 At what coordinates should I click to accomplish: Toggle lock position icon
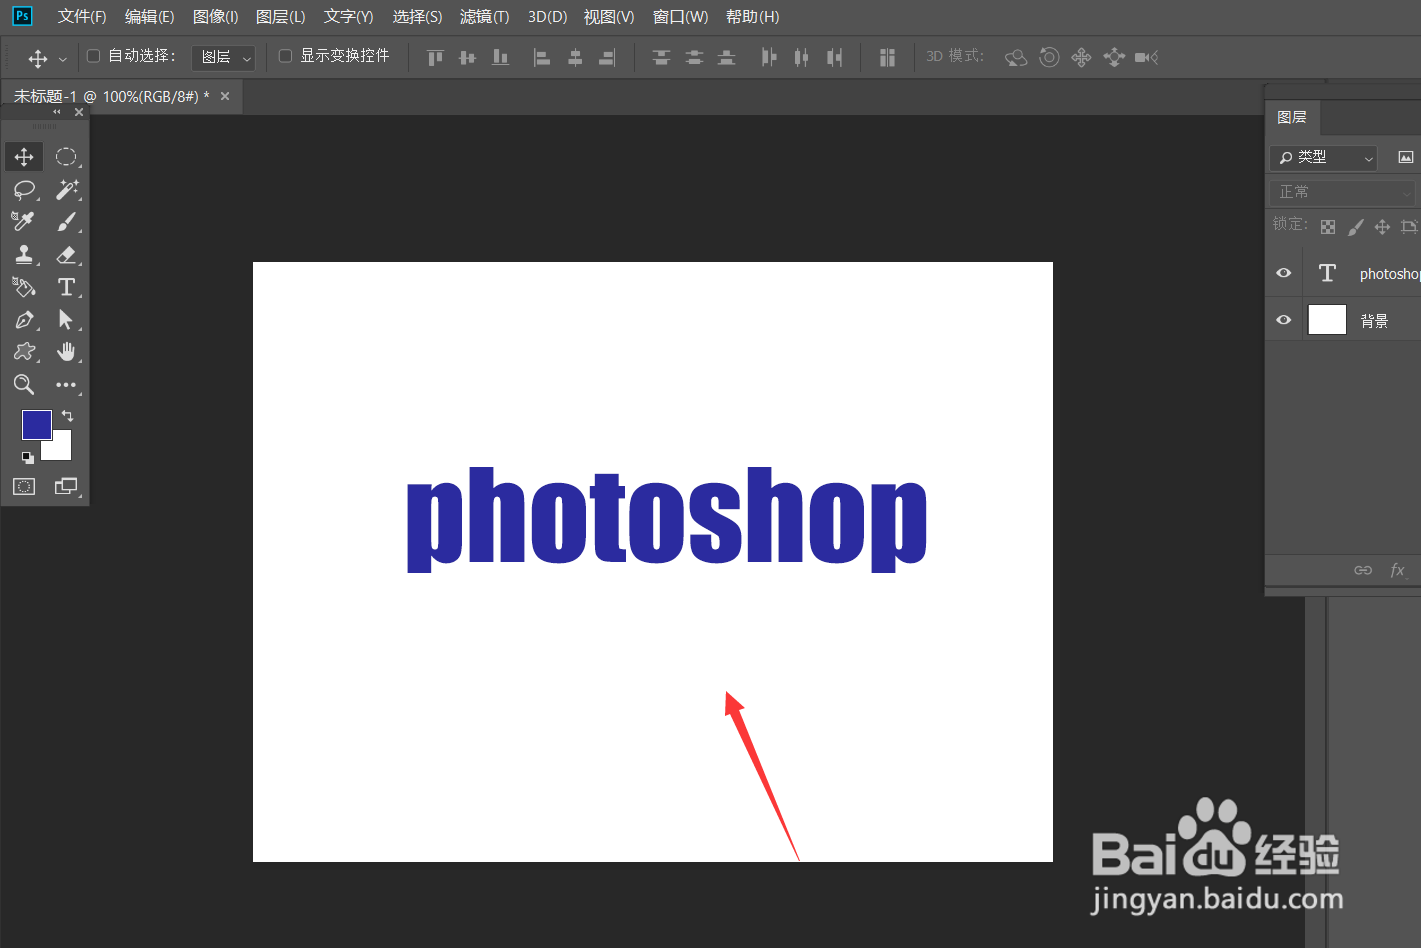(x=1382, y=227)
